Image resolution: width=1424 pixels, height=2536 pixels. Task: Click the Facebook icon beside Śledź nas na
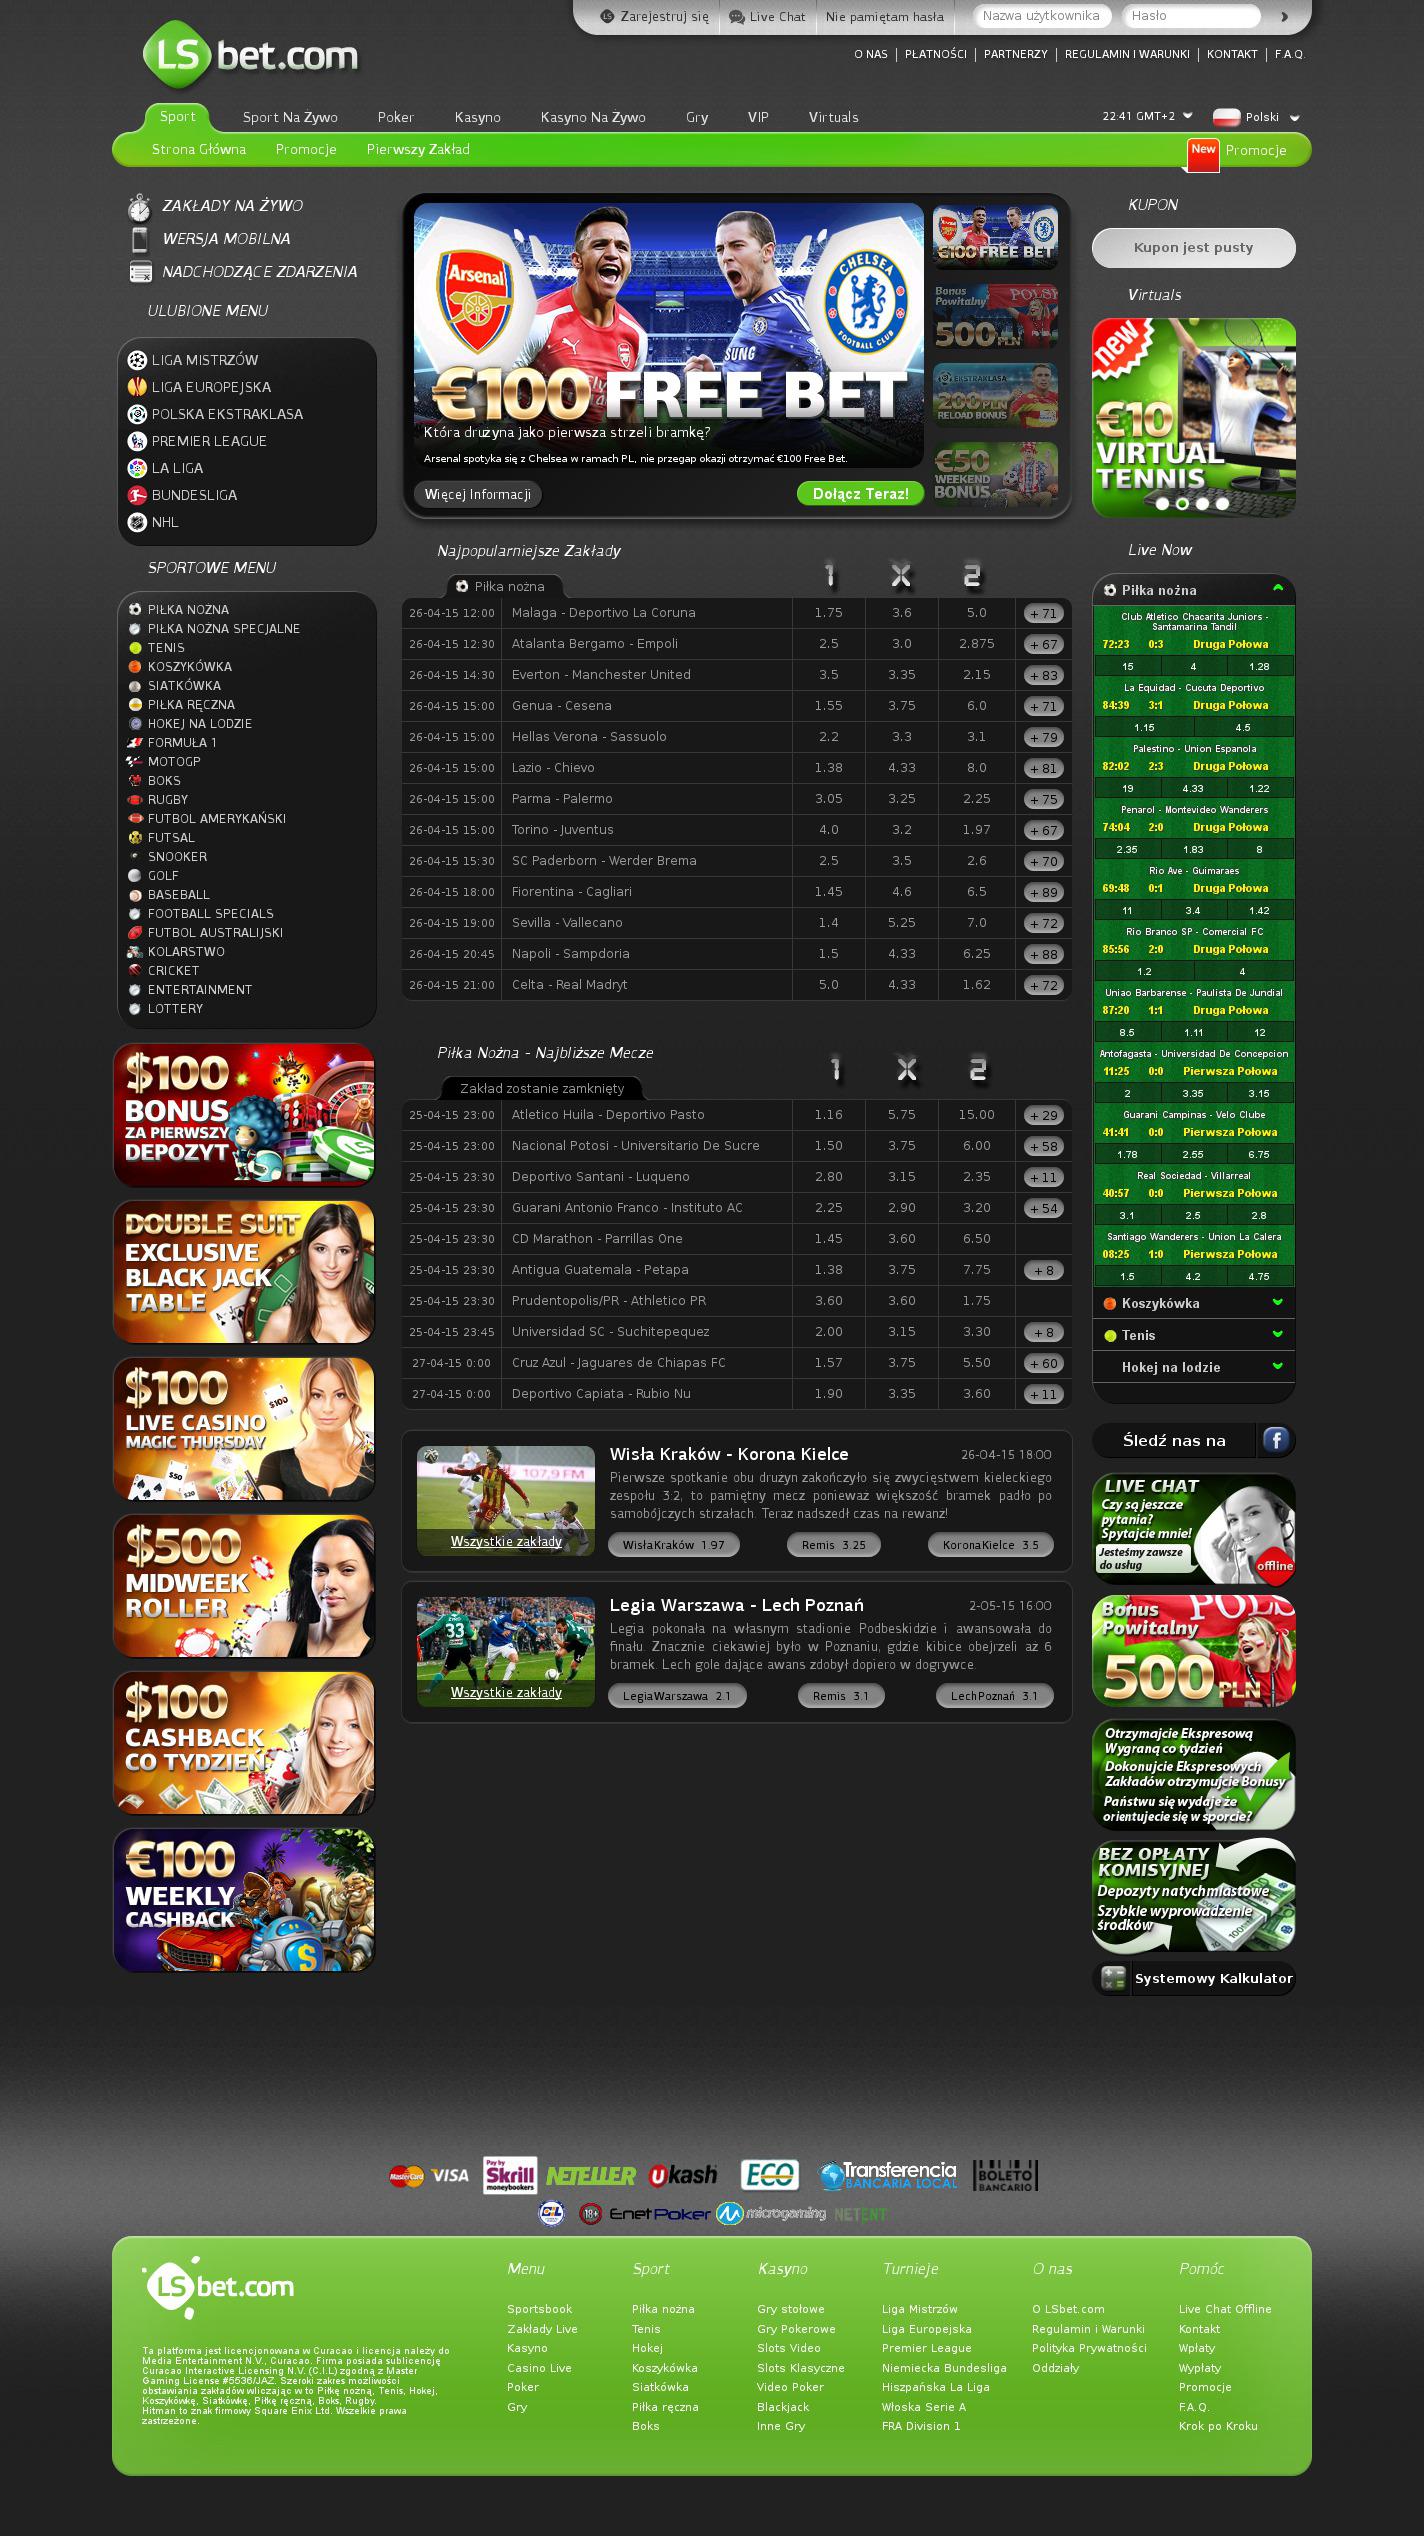1275,1440
